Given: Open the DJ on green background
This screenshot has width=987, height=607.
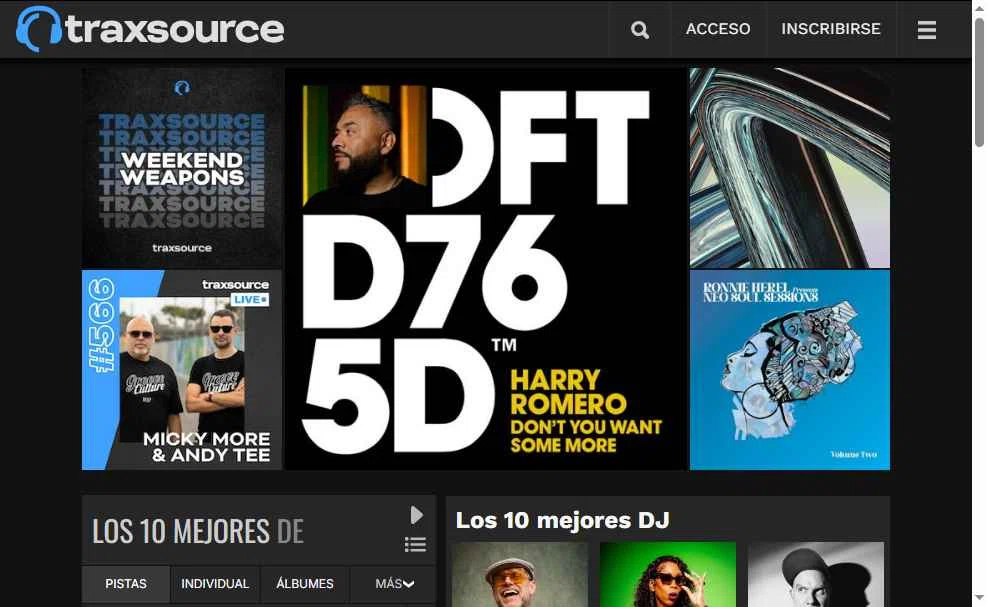Looking at the screenshot, I should (668, 574).
